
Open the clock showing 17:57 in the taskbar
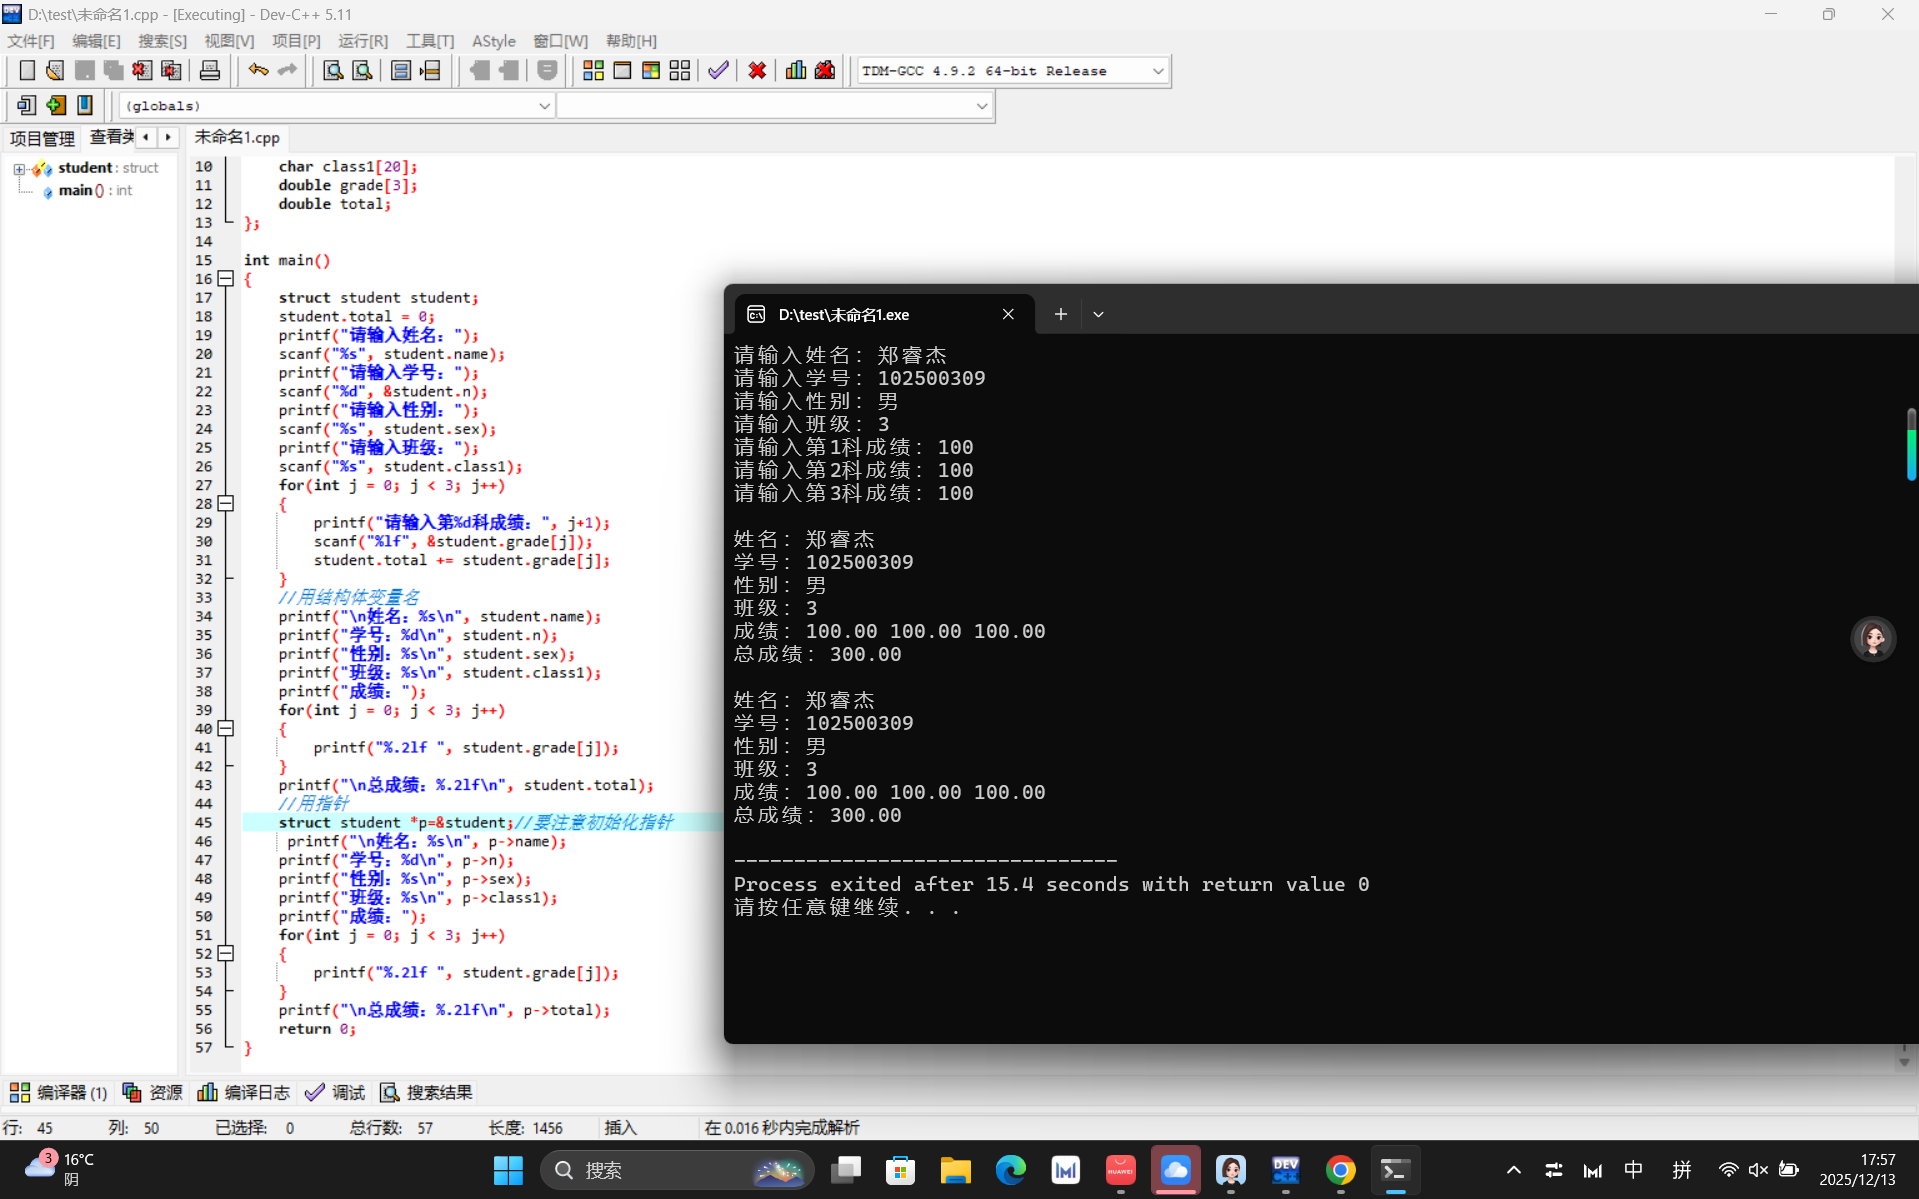(1857, 1169)
